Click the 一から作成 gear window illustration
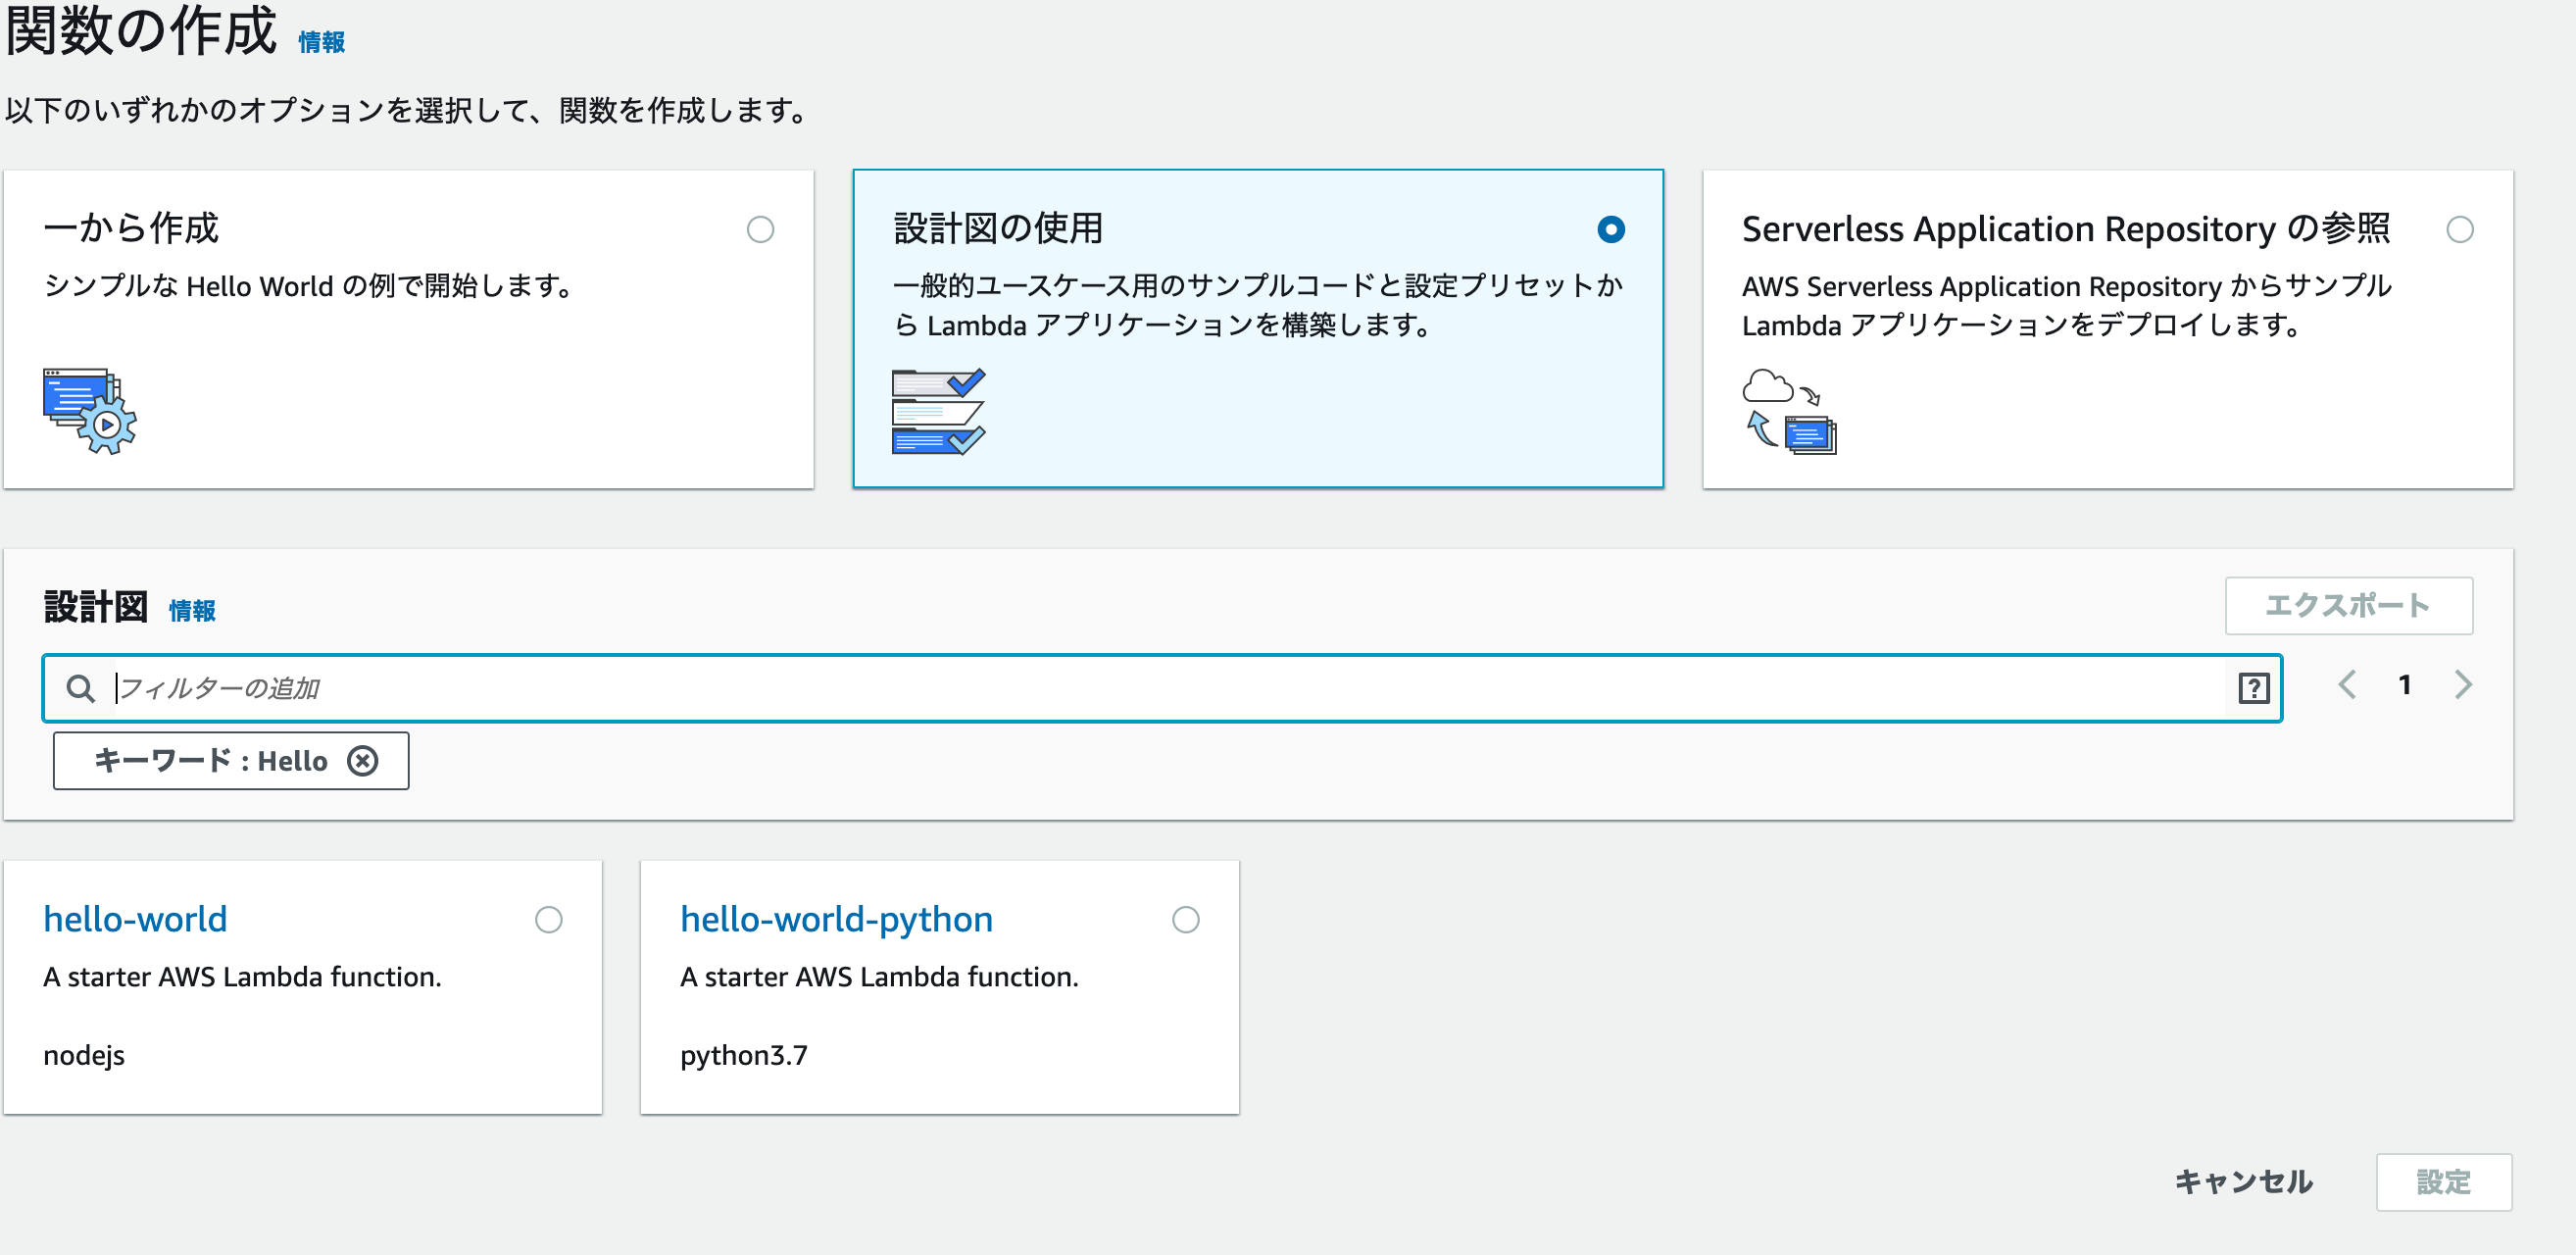The height and width of the screenshot is (1255, 2576). pos(89,411)
